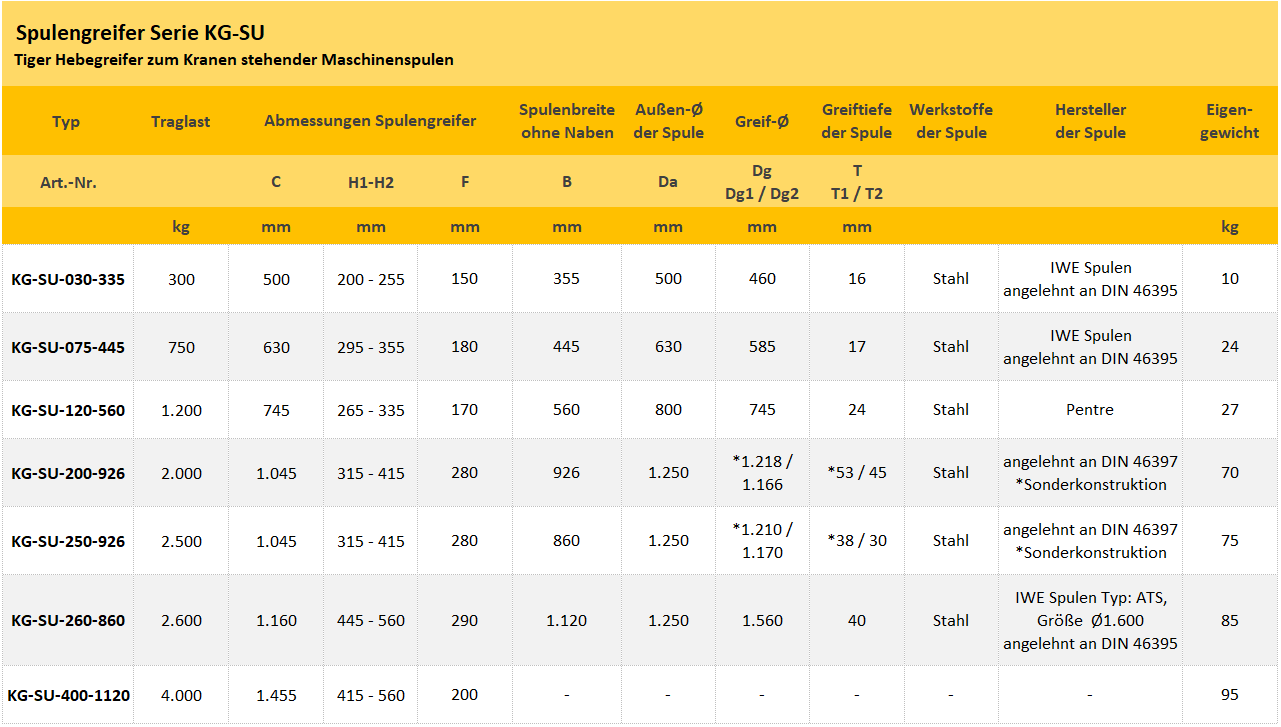
Task: Click the Werkstoffe der Spule header
Action: point(951,121)
